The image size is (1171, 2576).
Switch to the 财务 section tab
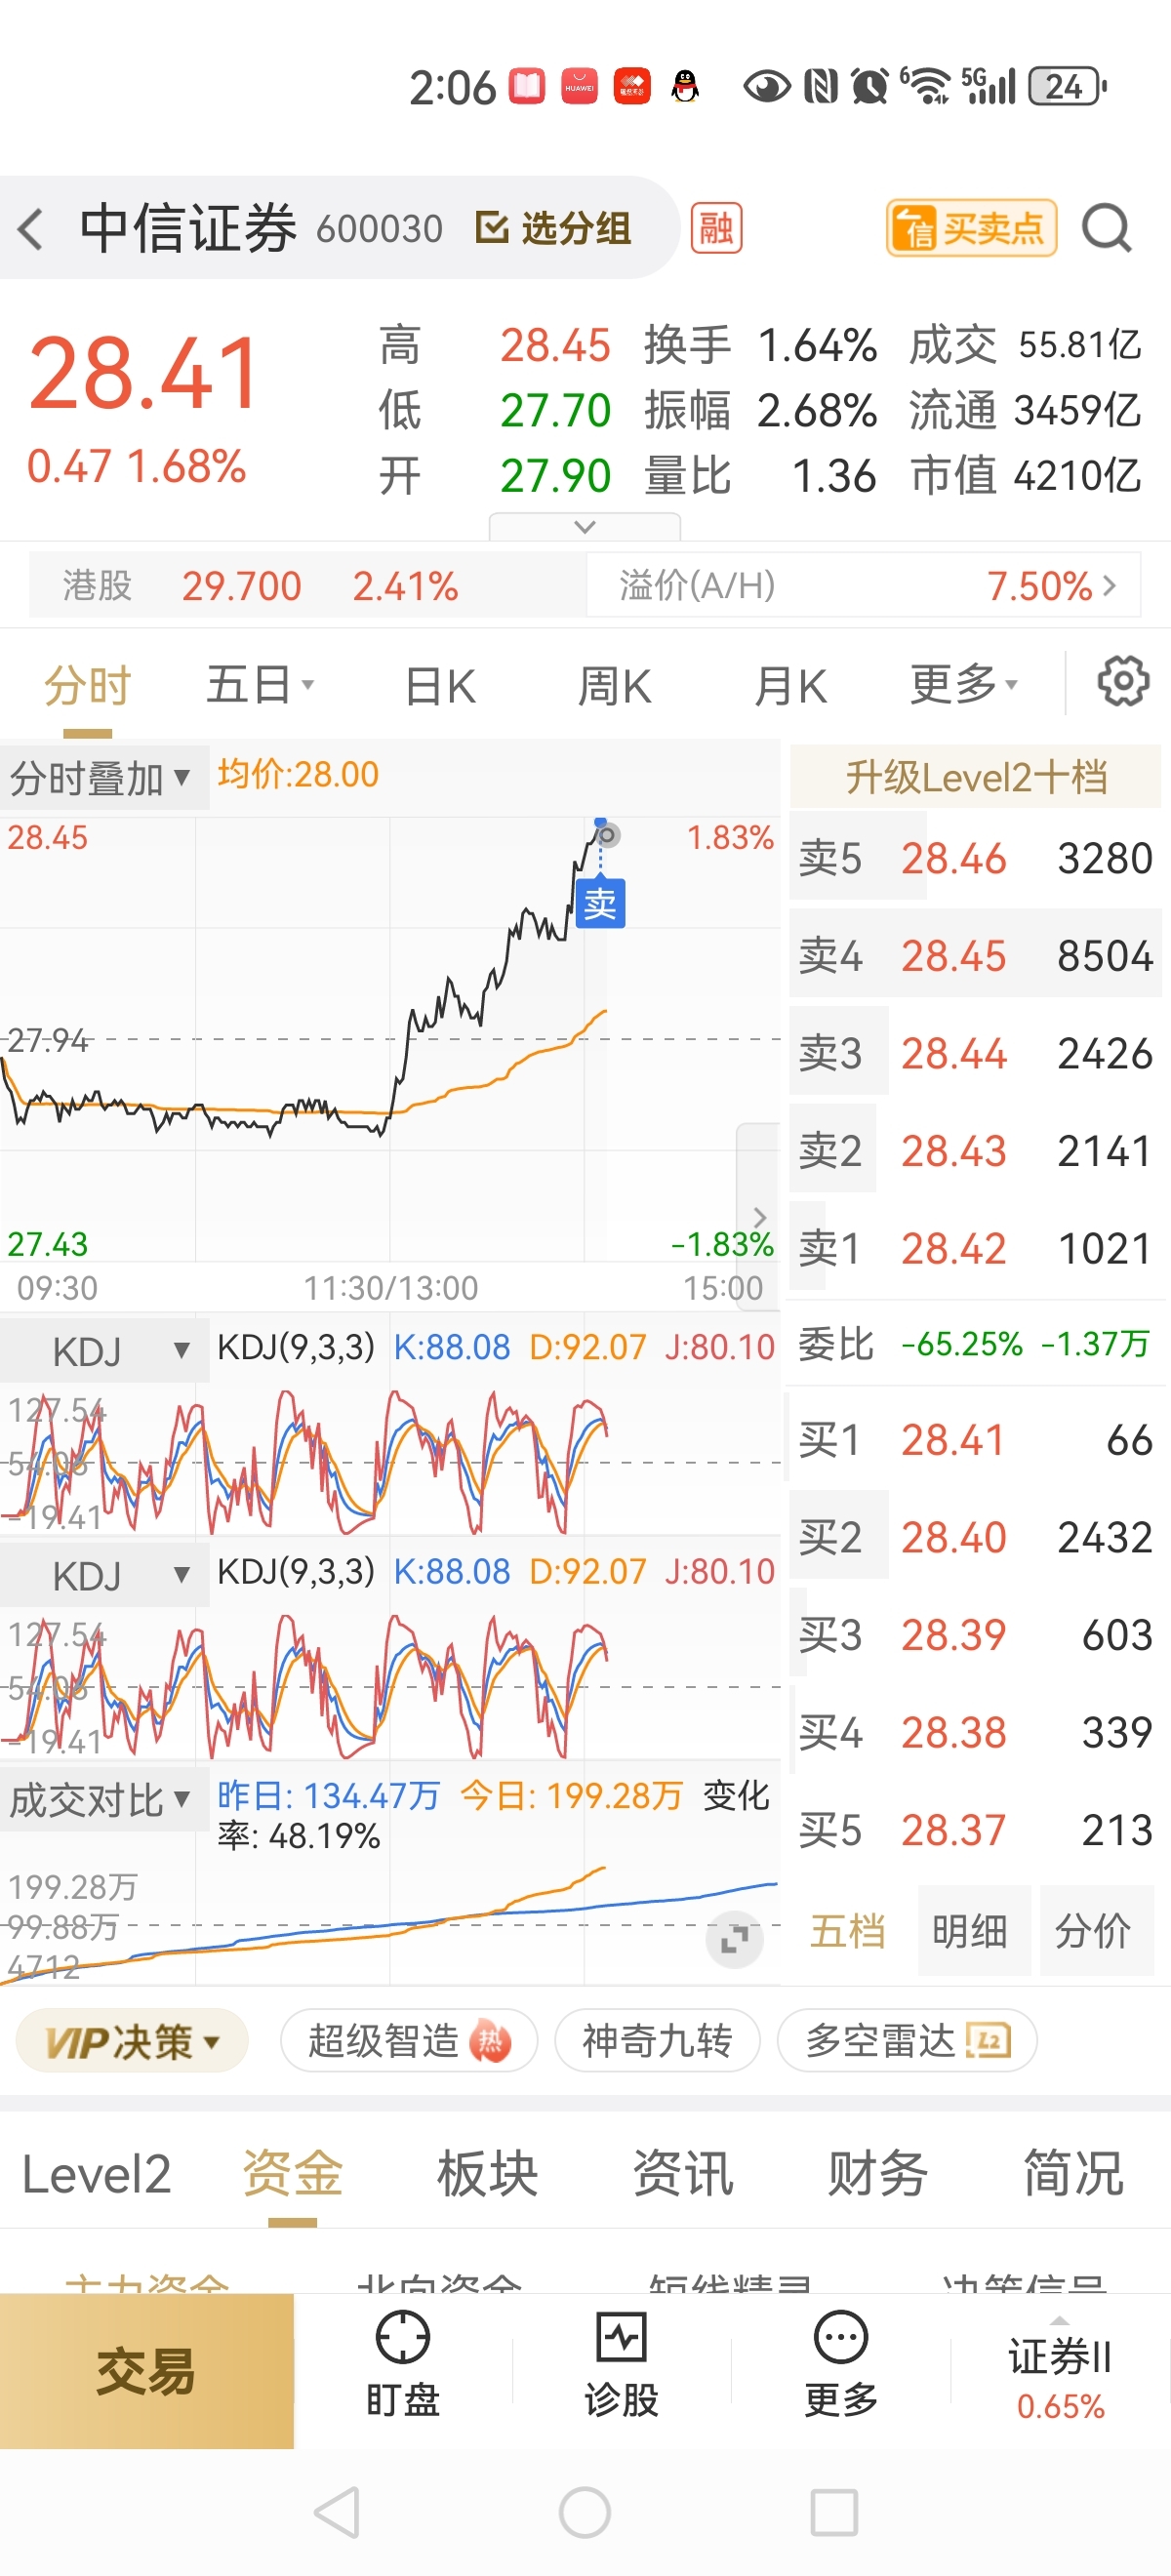pos(878,2175)
